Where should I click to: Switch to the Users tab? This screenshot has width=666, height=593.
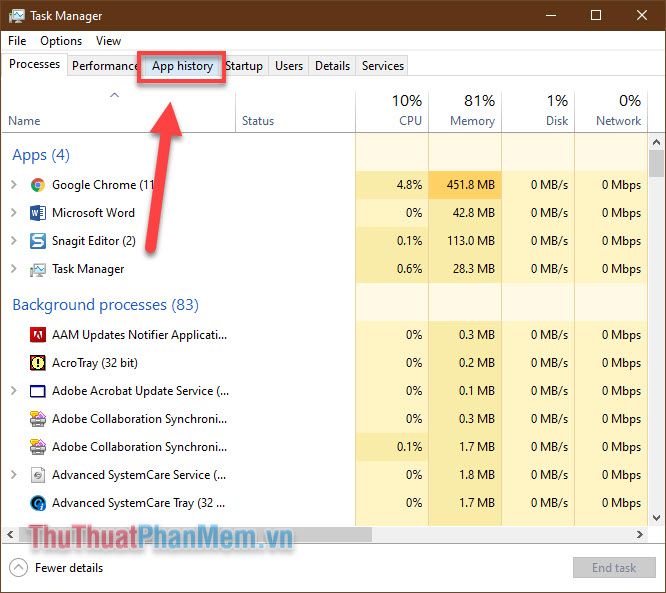click(289, 66)
